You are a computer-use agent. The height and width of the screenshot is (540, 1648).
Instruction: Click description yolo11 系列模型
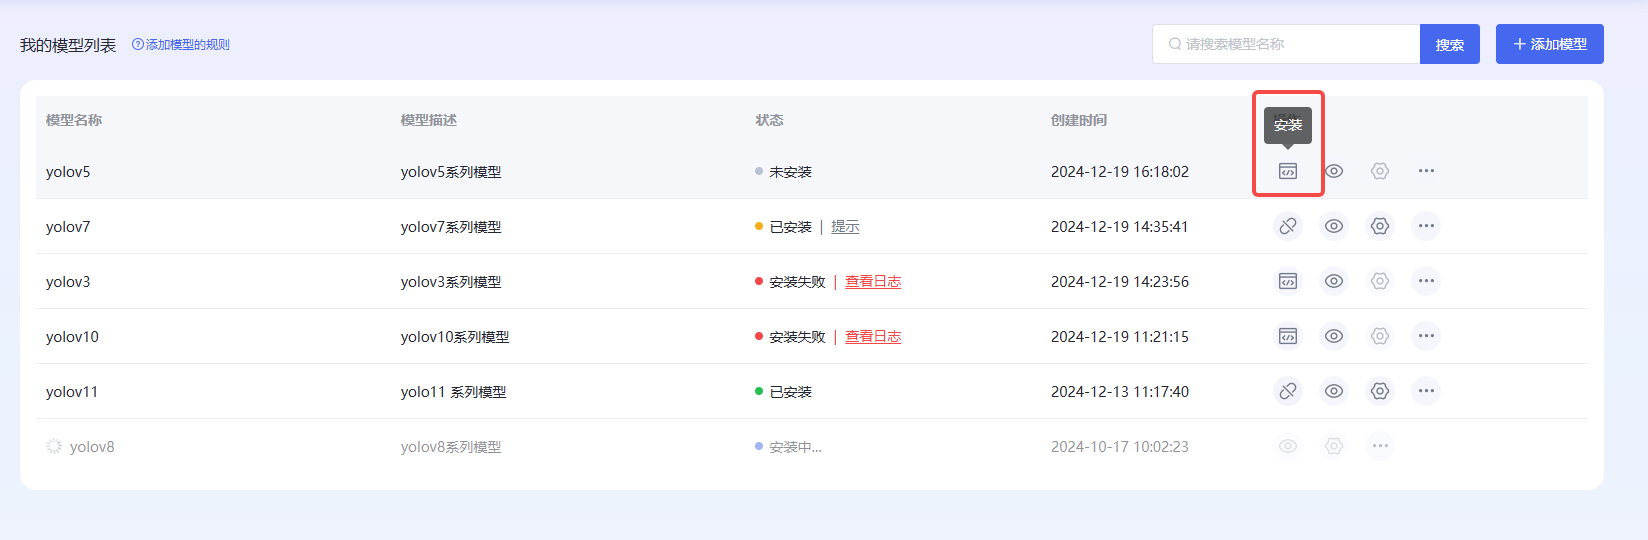(453, 392)
